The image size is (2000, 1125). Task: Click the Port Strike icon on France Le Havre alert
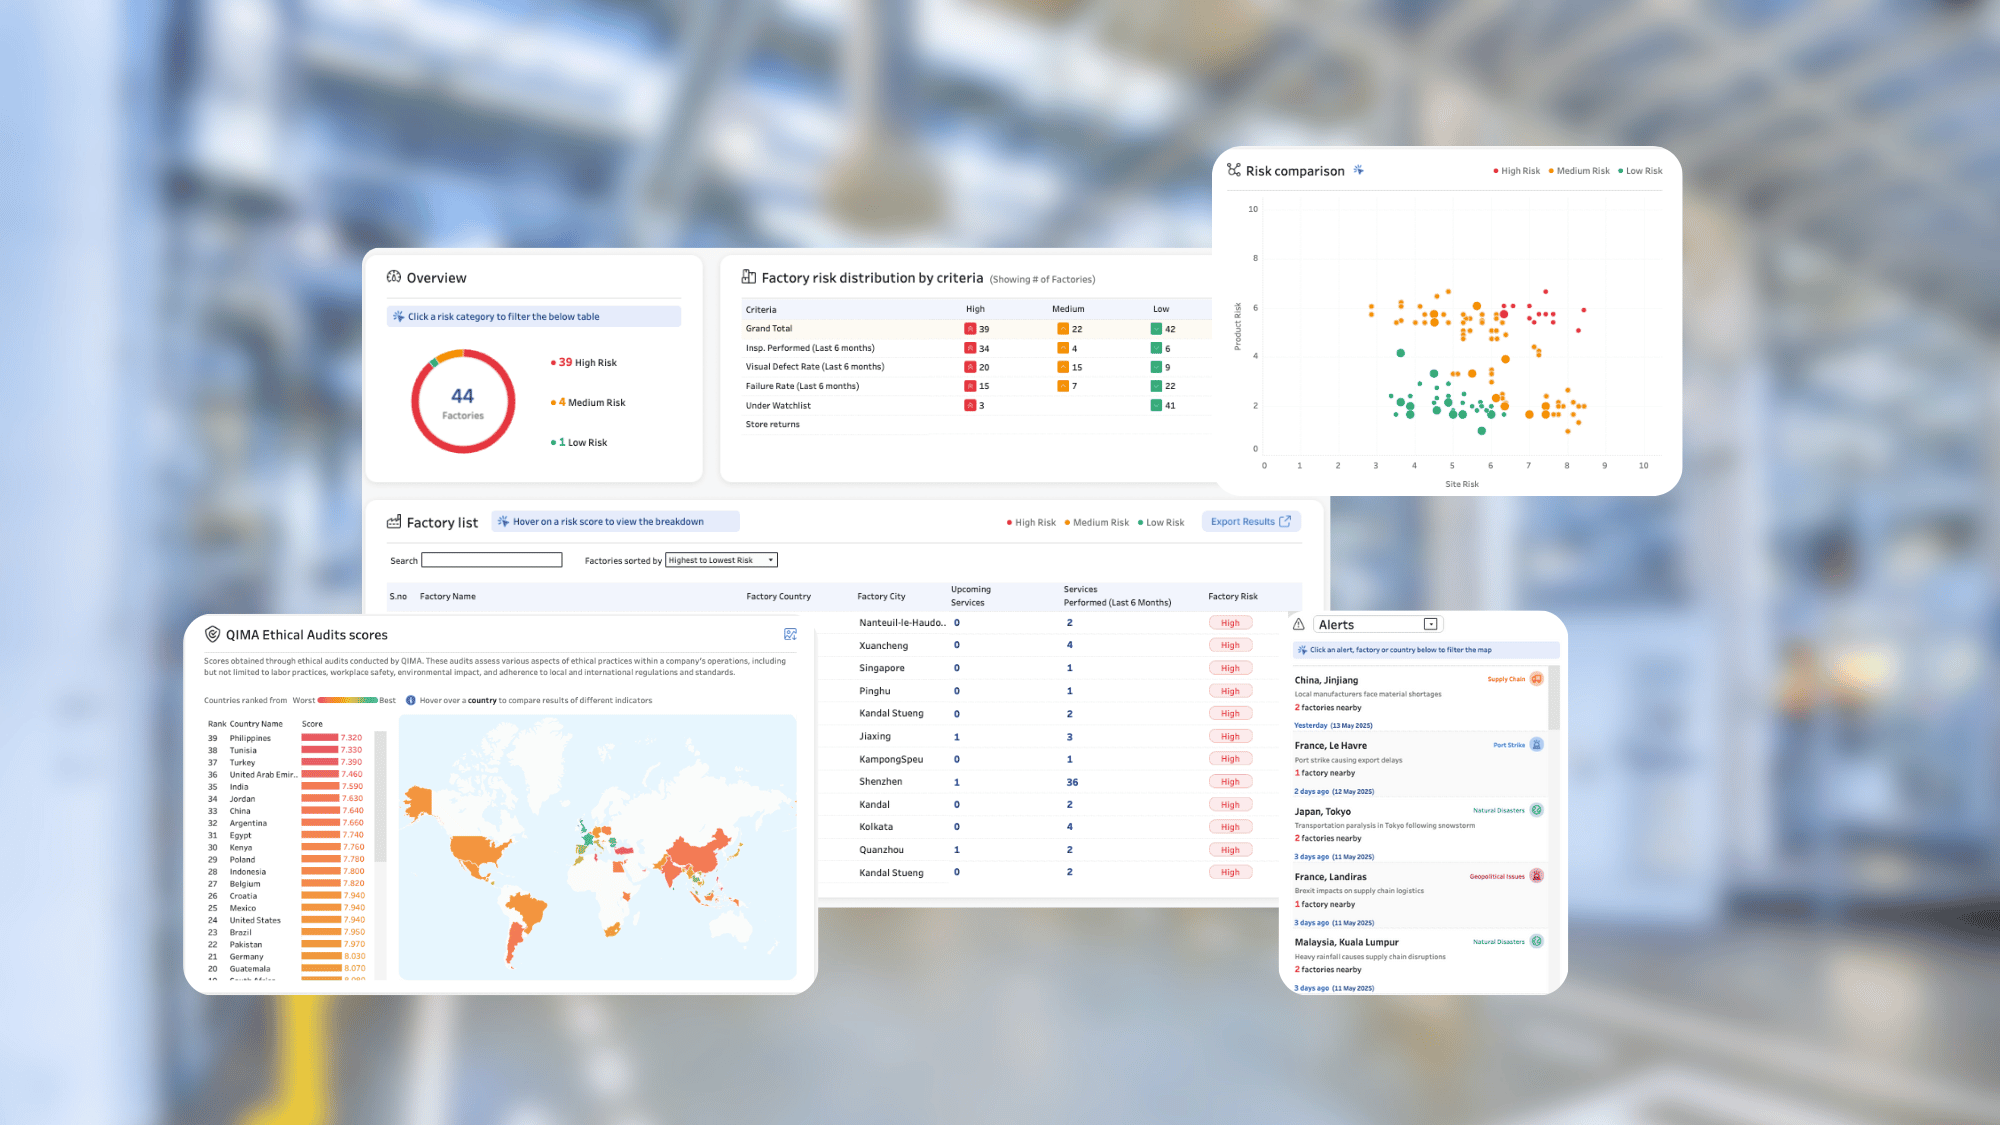1536,744
